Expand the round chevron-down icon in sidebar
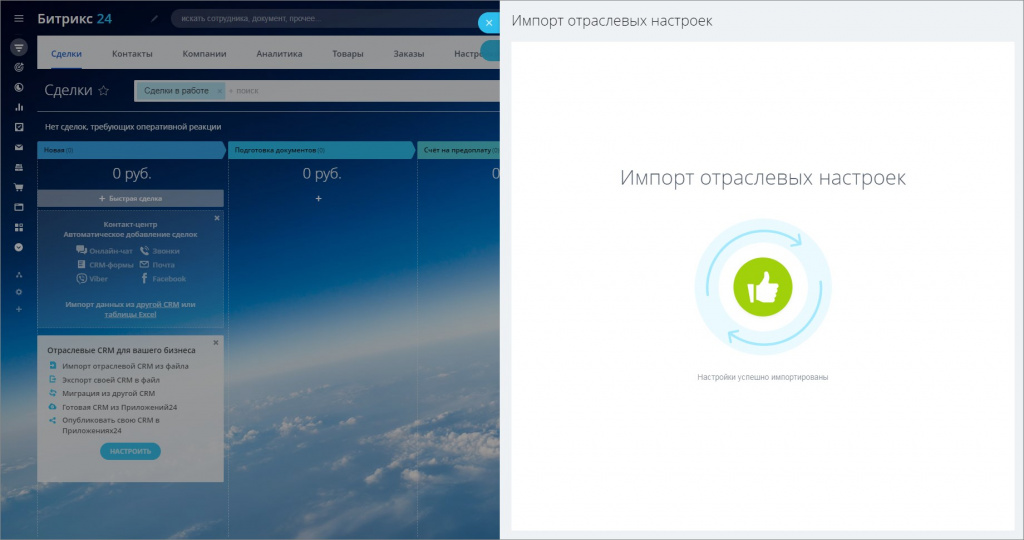Viewport: 1024px width, 540px height. pyautogui.click(x=19, y=247)
